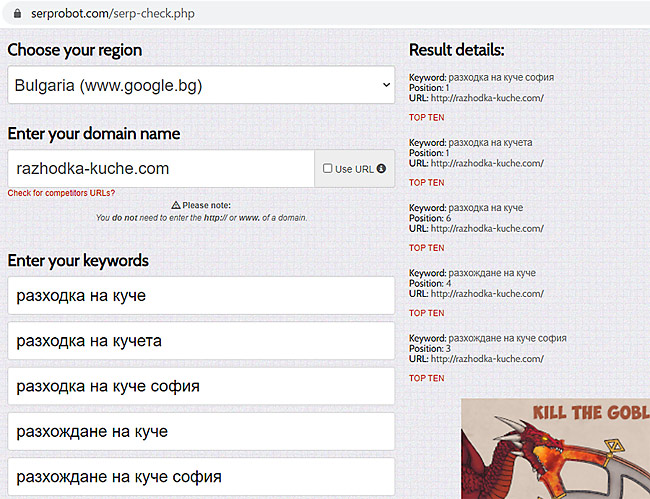This screenshot has width=650, height=499.
Task: Click the Choose your region heading
Action: pos(75,50)
